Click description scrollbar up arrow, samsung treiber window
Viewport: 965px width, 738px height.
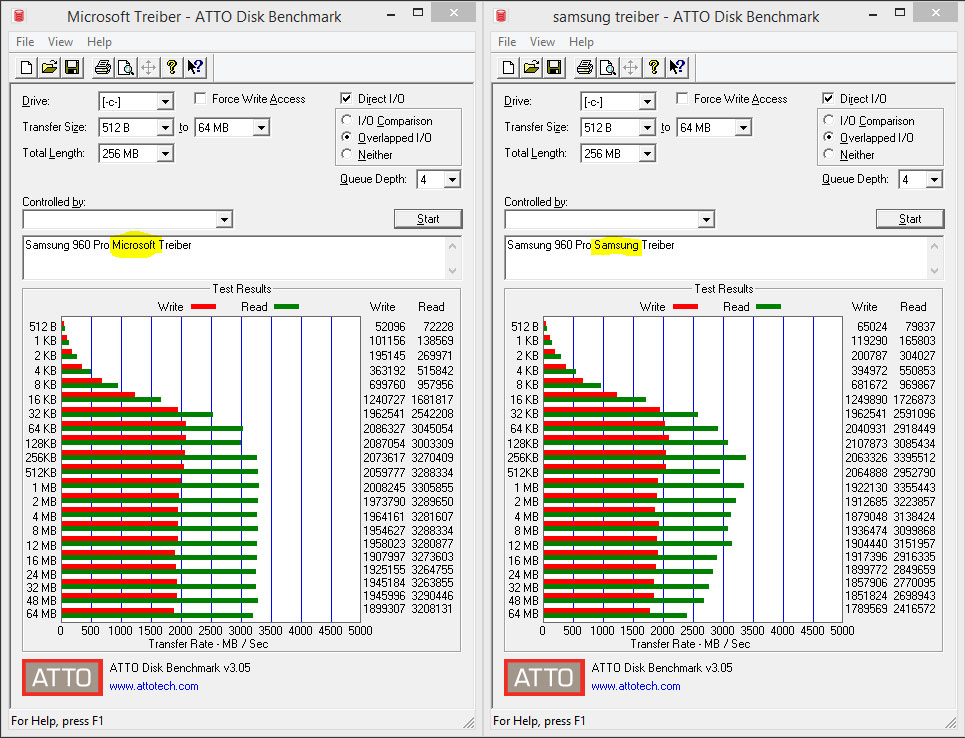pos(934,246)
